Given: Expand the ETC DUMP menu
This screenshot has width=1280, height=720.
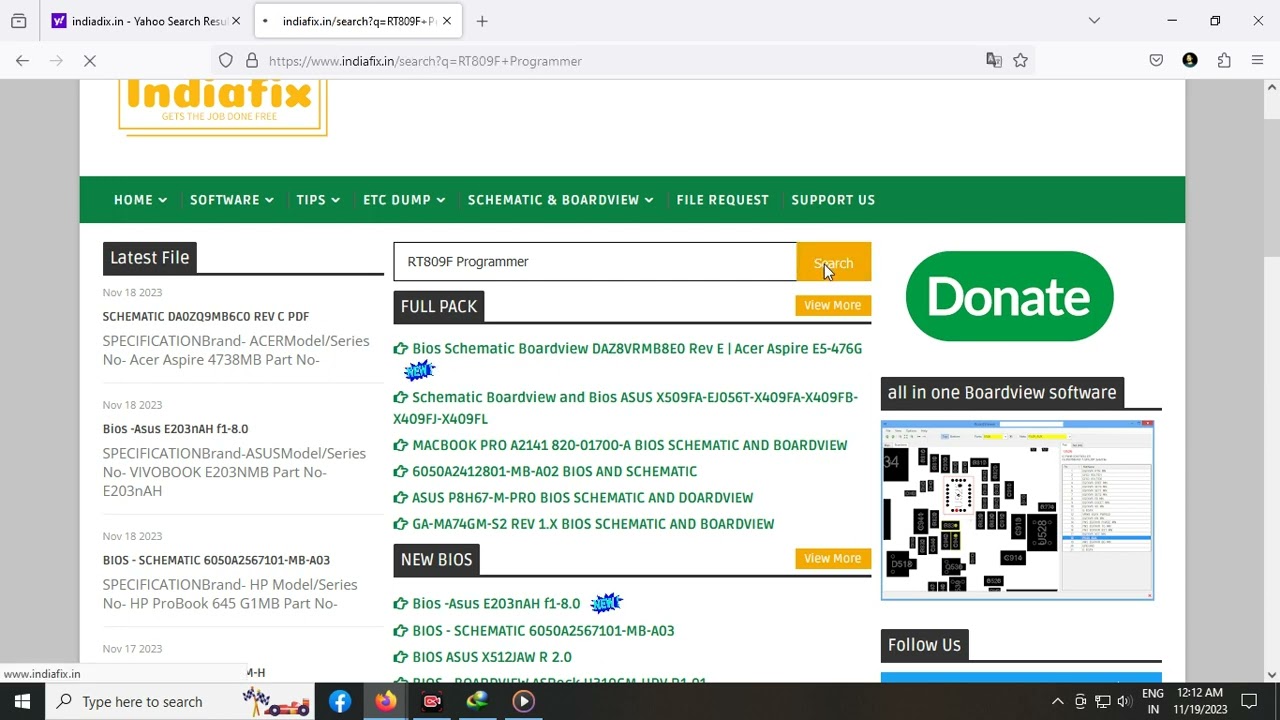Looking at the screenshot, I should click(x=404, y=200).
